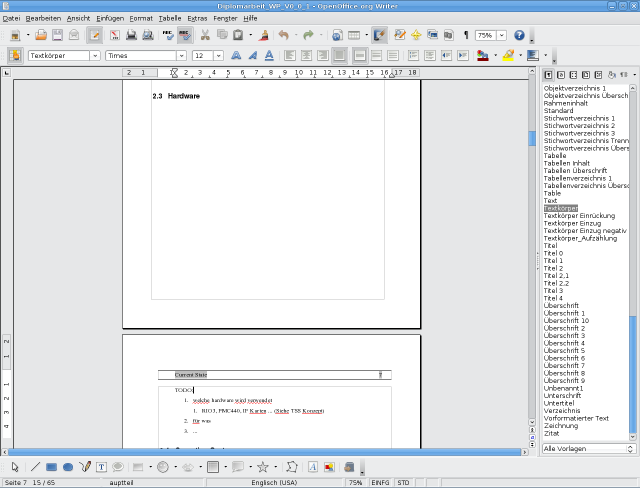Copy the selection with the copy icon
640x488 pixels.
(222, 35)
